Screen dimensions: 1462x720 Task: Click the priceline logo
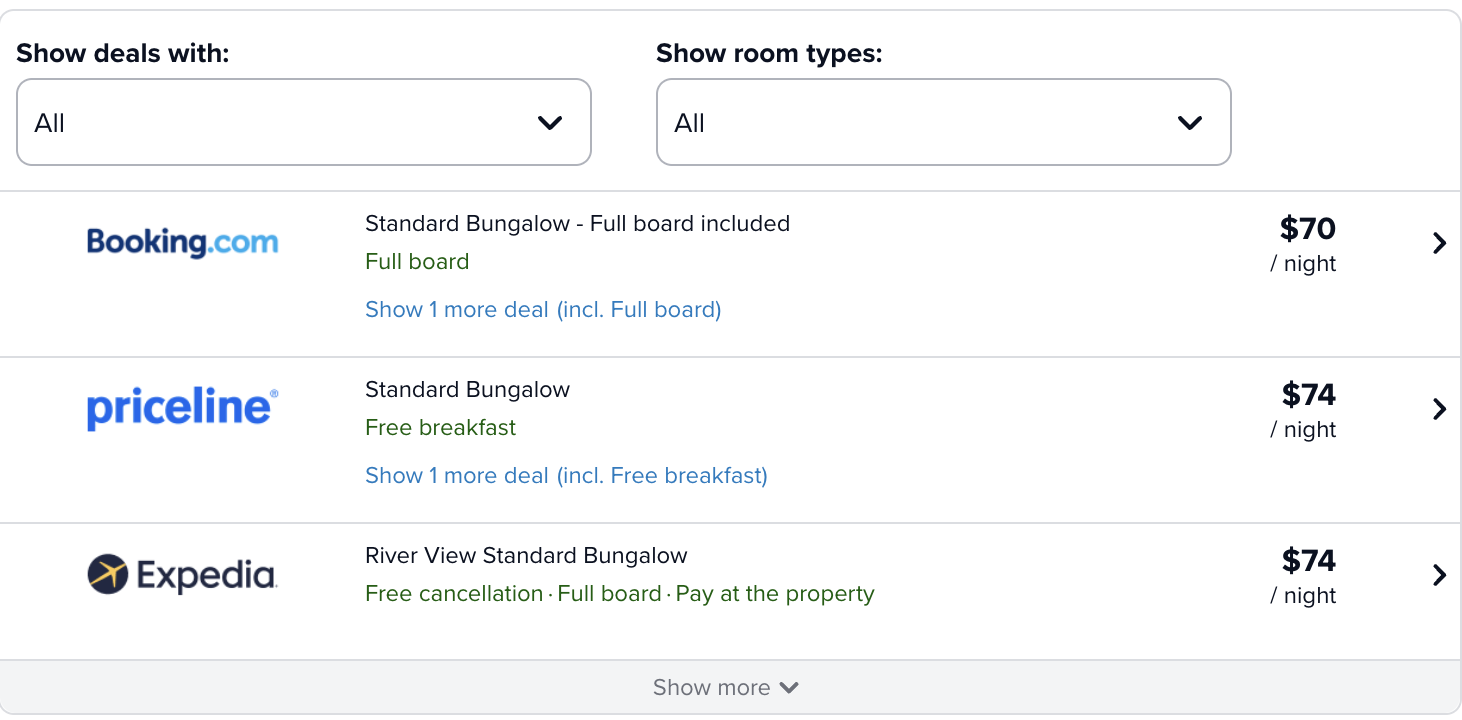click(x=182, y=408)
